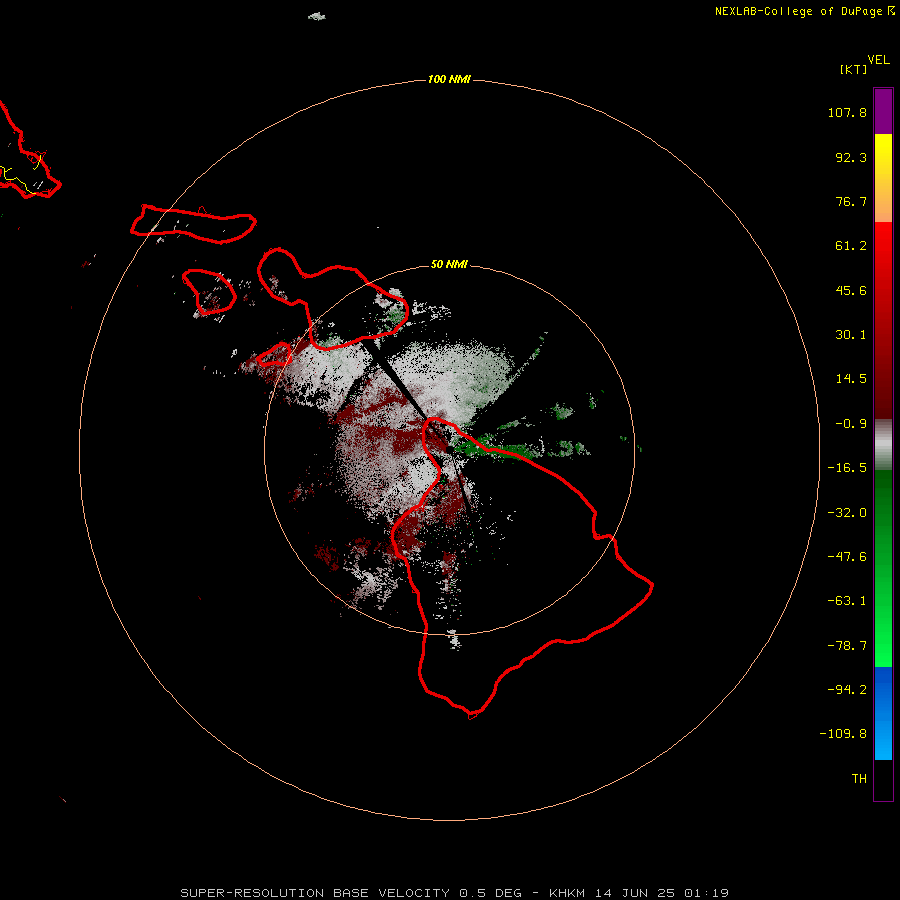
Task: Click the TH threshold label
Action: [x=859, y=778]
